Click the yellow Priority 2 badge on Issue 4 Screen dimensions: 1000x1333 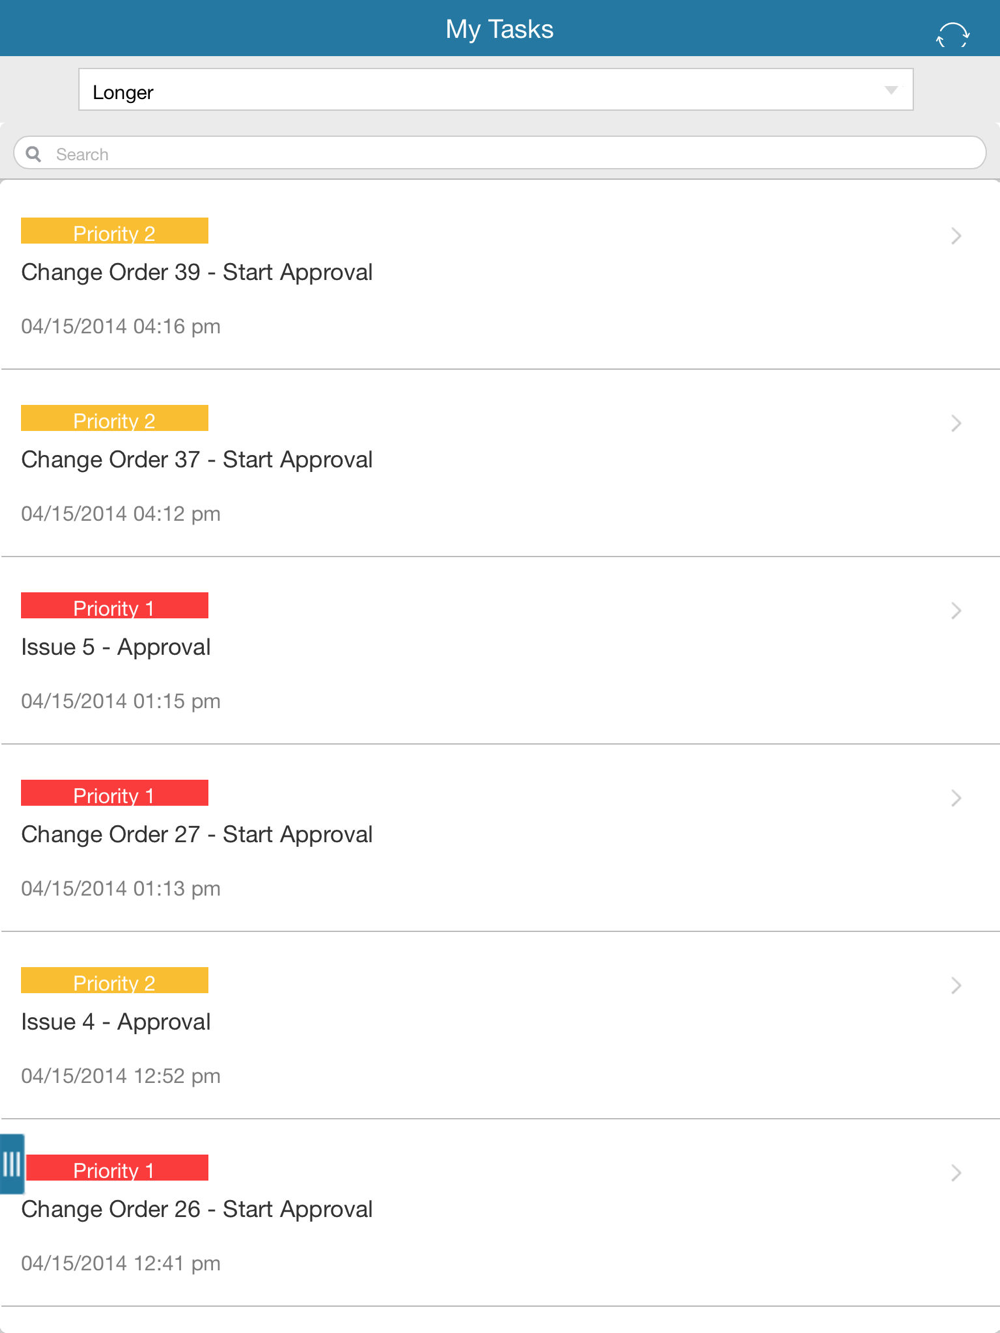tap(114, 981)
